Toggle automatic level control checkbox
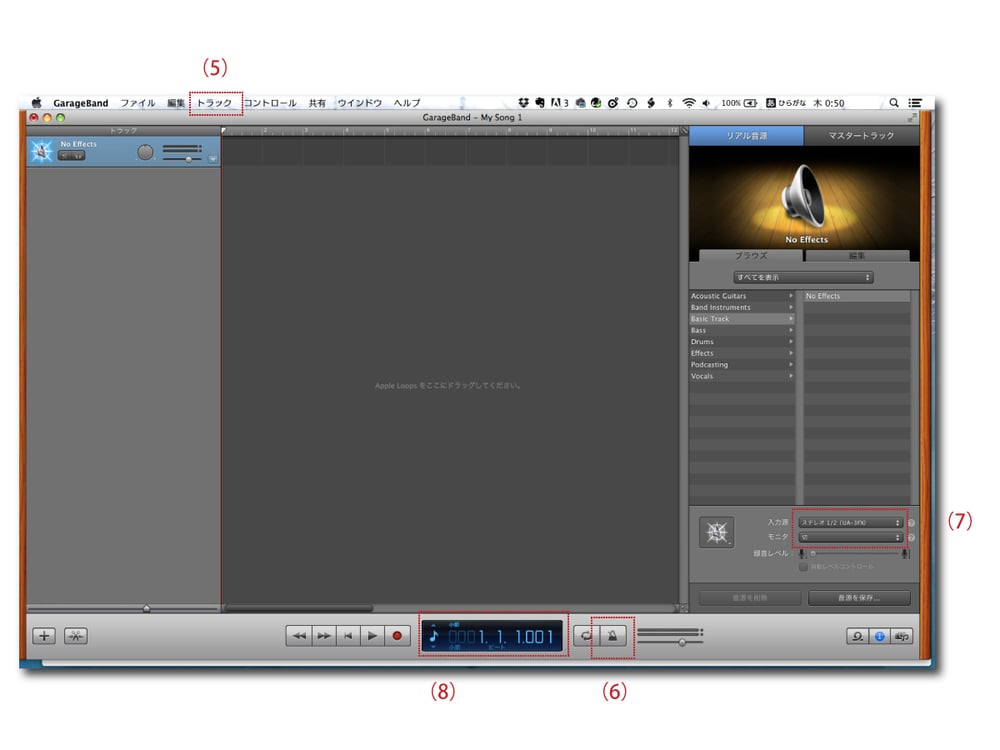The width and height of the screenshot is (1000, 750). pos(803,566)
